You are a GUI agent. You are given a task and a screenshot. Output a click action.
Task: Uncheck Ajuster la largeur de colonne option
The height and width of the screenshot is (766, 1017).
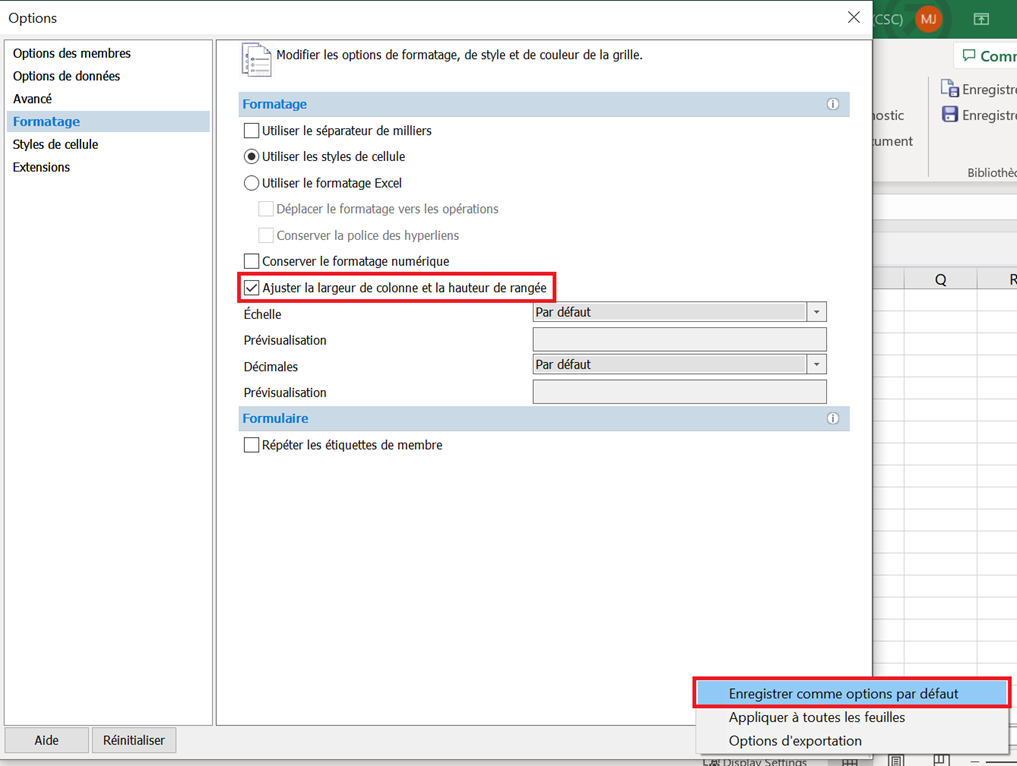tap(252, 288)
